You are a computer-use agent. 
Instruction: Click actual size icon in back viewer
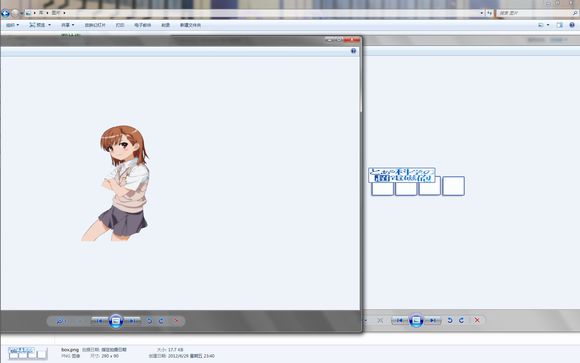tap(380, 320)
